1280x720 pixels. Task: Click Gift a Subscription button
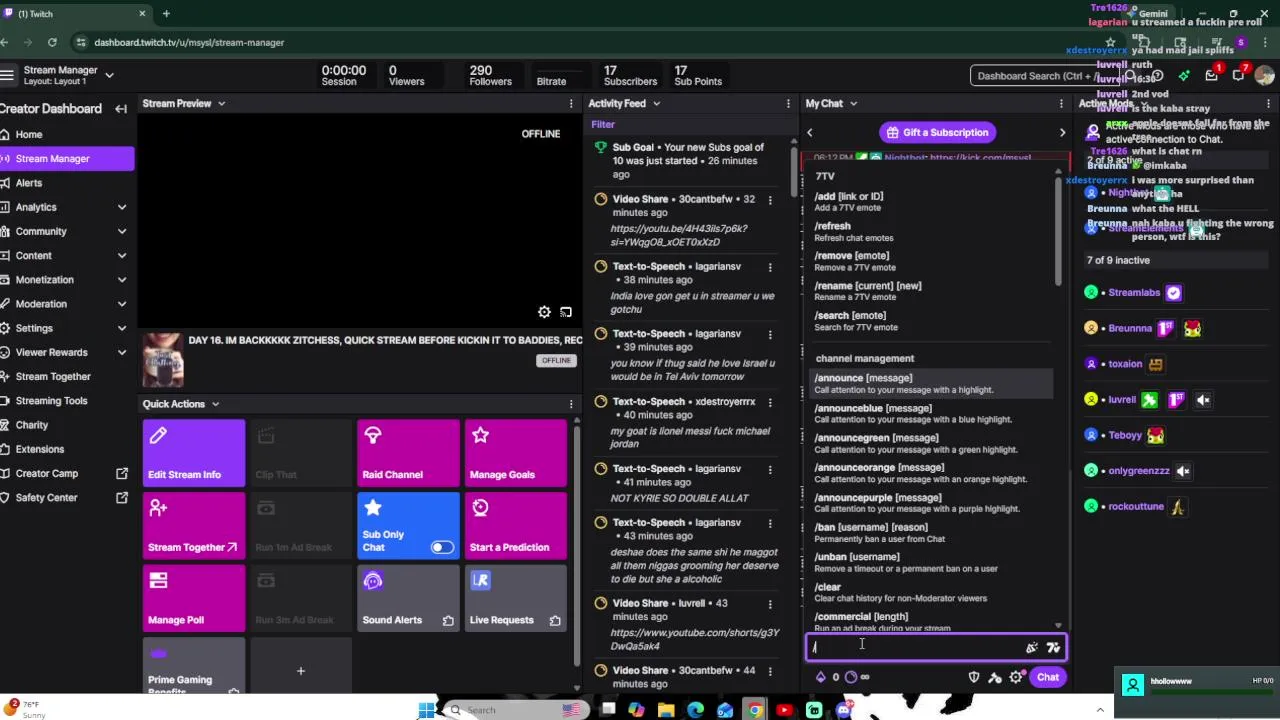938,132
